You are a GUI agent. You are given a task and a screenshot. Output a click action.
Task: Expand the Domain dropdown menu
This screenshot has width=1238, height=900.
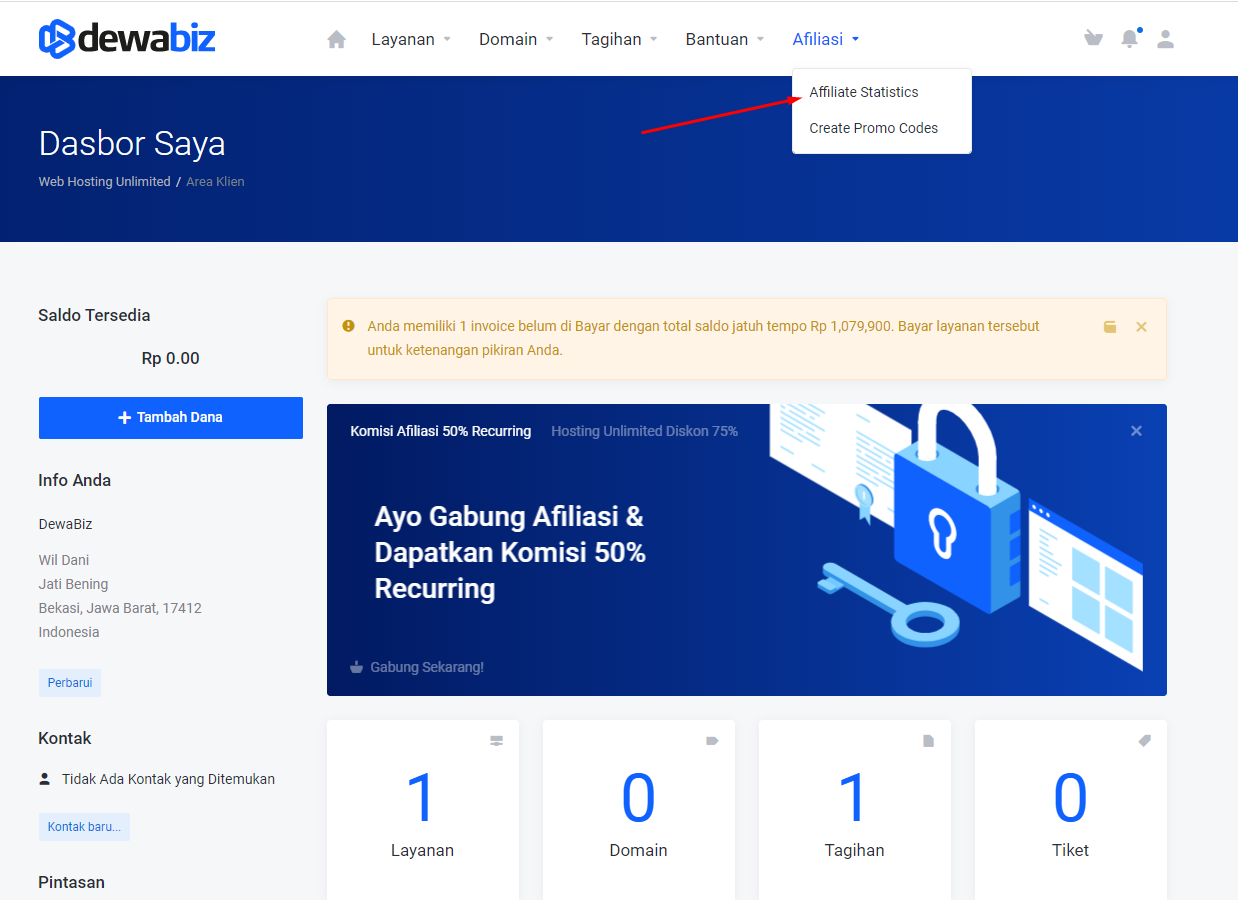click(x=515, y=40)
